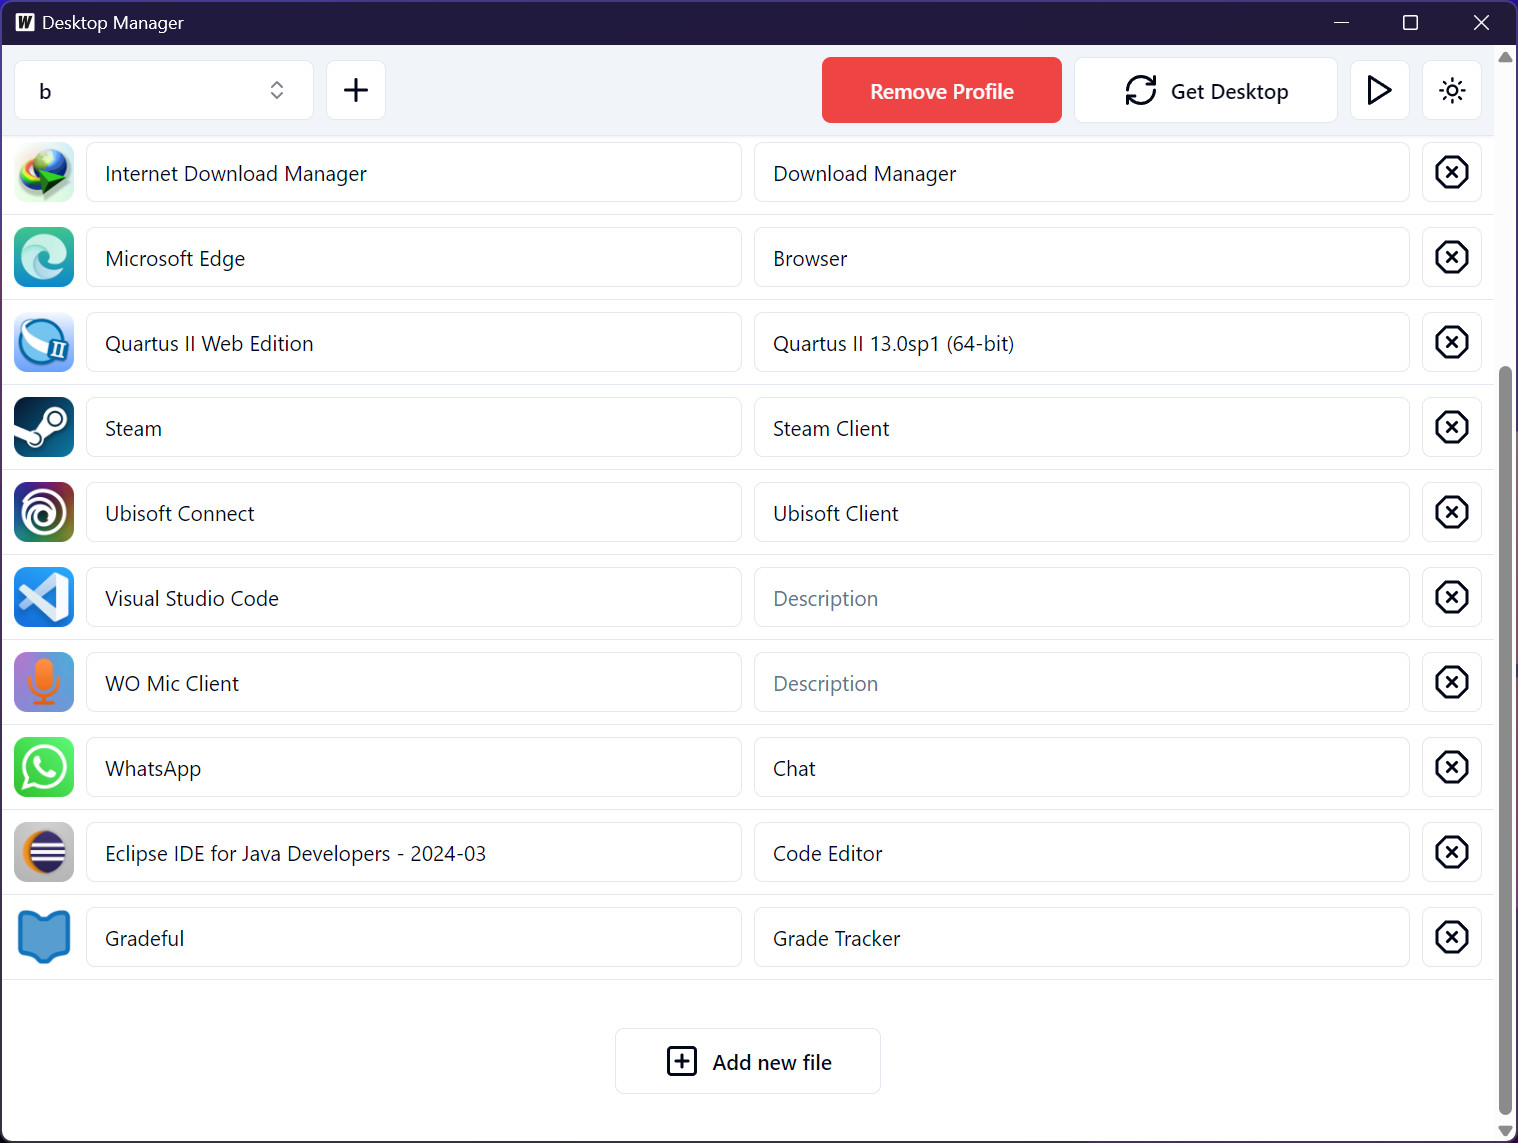Edit the Steam Client description field
The image size is (1518, 1143).
tap(1082, 427)
